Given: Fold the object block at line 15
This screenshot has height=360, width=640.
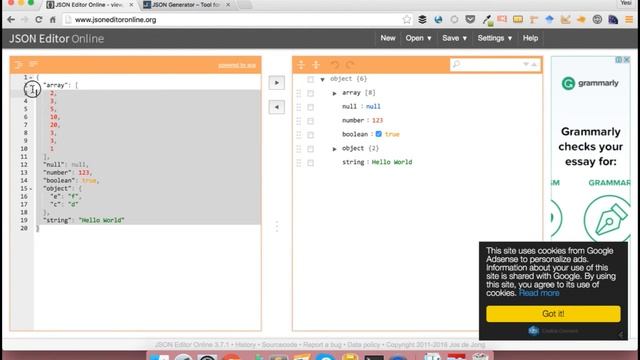Looking at the screenshot, I should (x=31, y=189).
